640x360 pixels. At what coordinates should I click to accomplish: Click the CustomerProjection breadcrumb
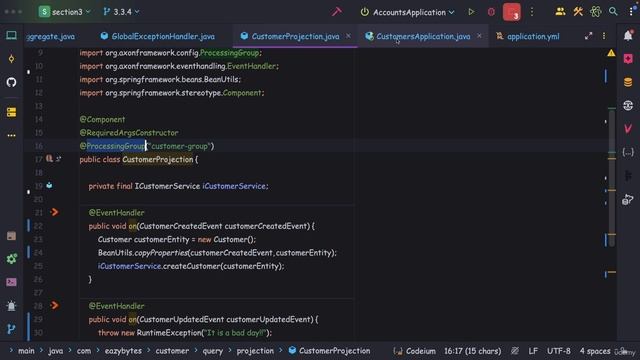[x=329, y=351]
